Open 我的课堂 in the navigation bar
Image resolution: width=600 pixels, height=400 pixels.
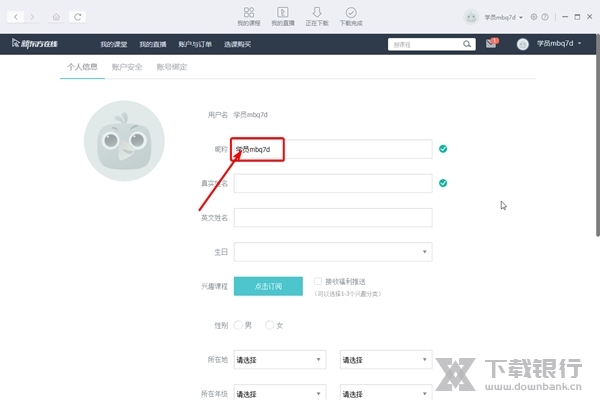pos(114,44)
